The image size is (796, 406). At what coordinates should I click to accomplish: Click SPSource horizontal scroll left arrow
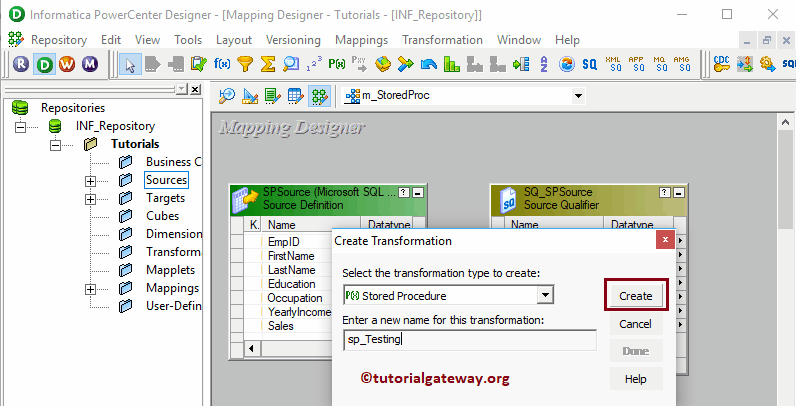click(x=252, y=349)
